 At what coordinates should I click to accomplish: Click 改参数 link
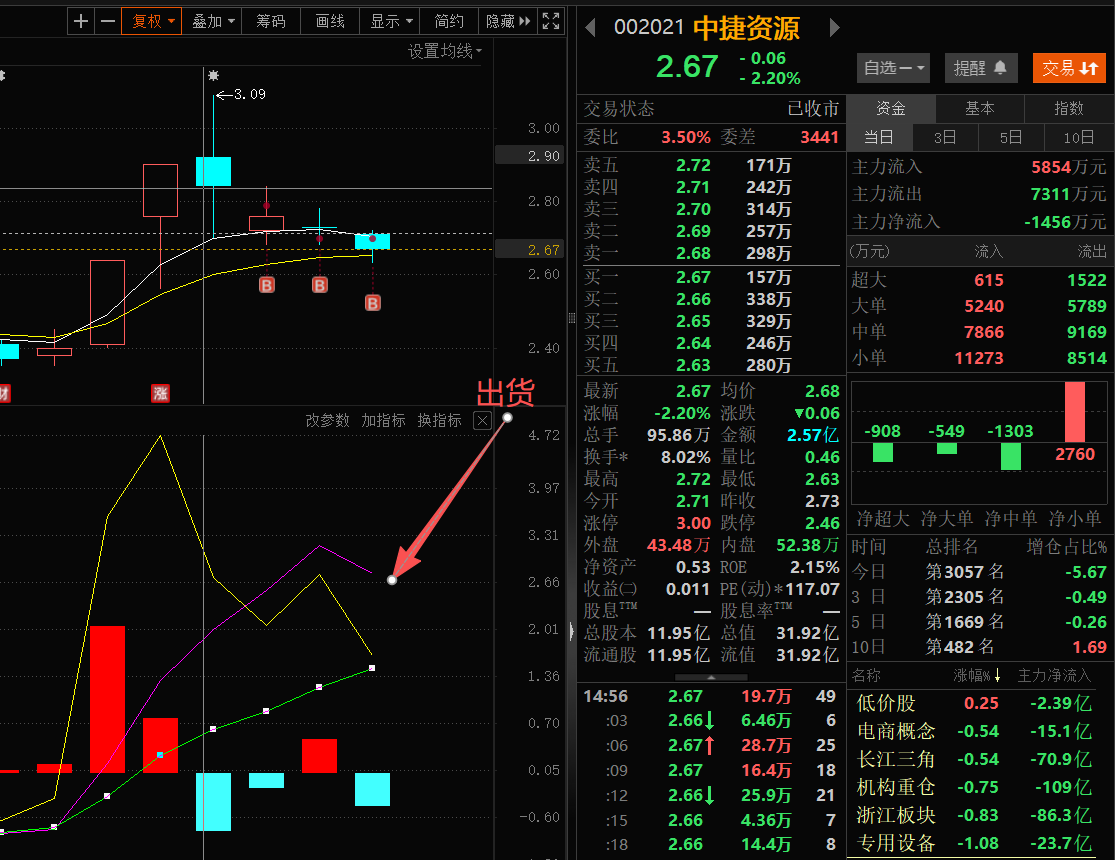click(x=327, y=420)
